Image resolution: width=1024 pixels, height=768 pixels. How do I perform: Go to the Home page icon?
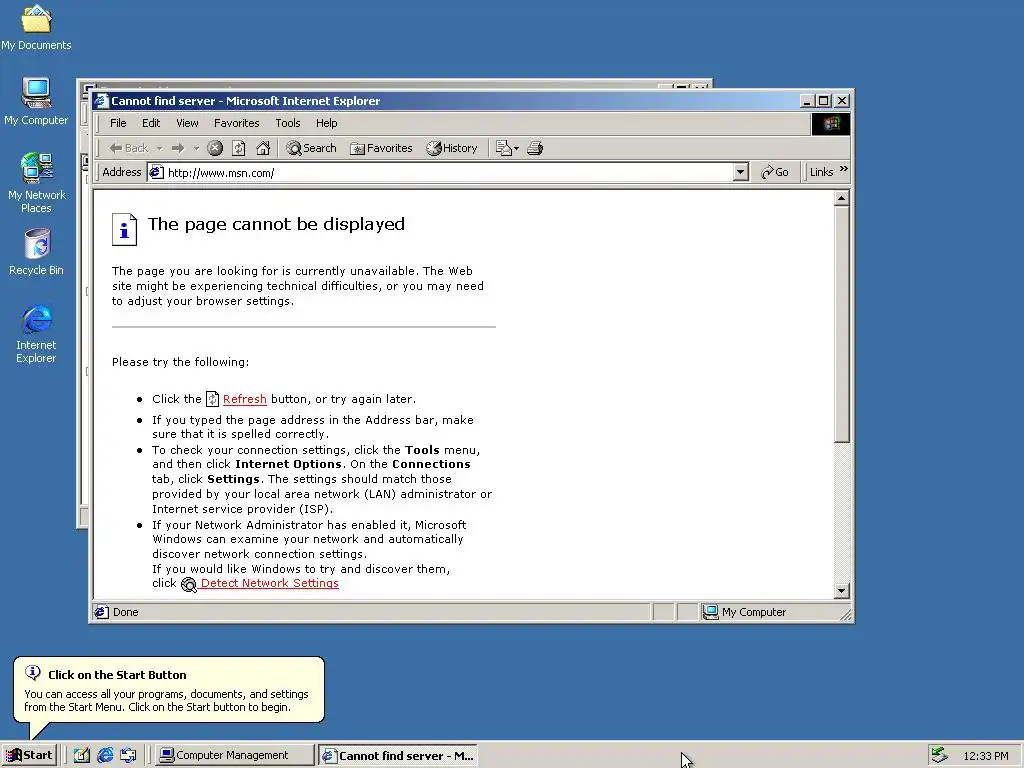tap(263, 148)
